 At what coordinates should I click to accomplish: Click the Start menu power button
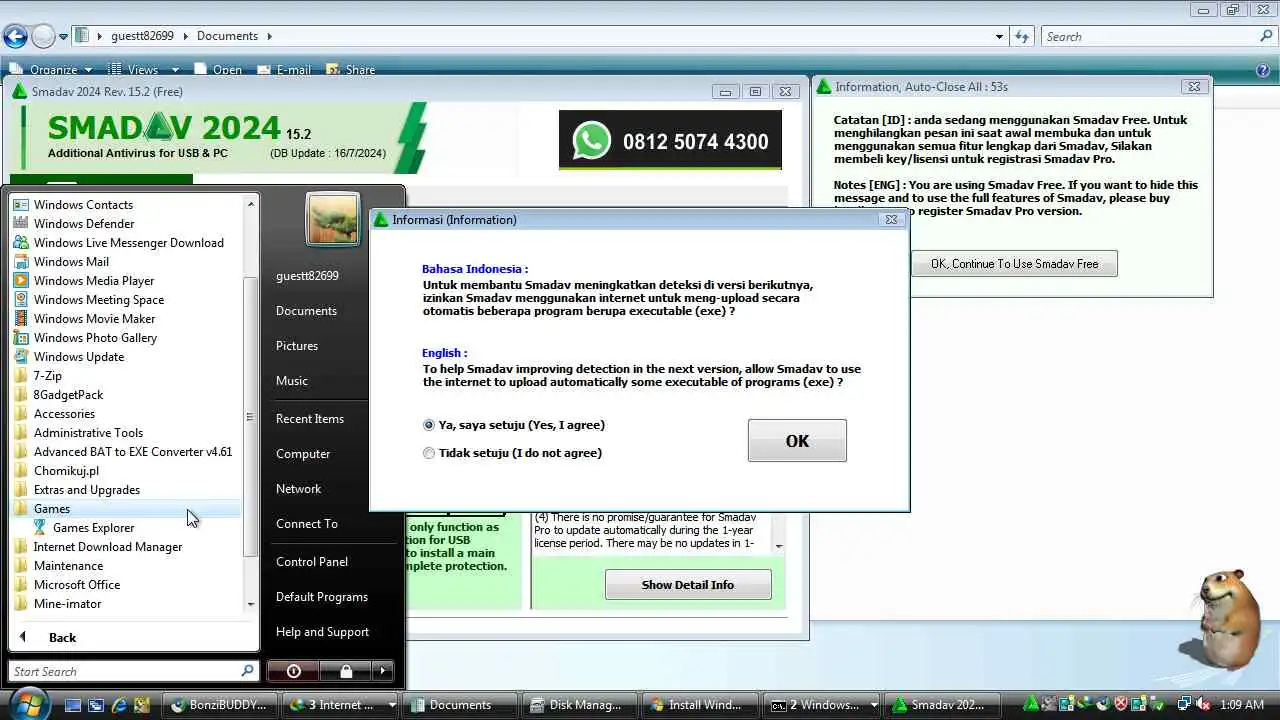click(293, 671)
